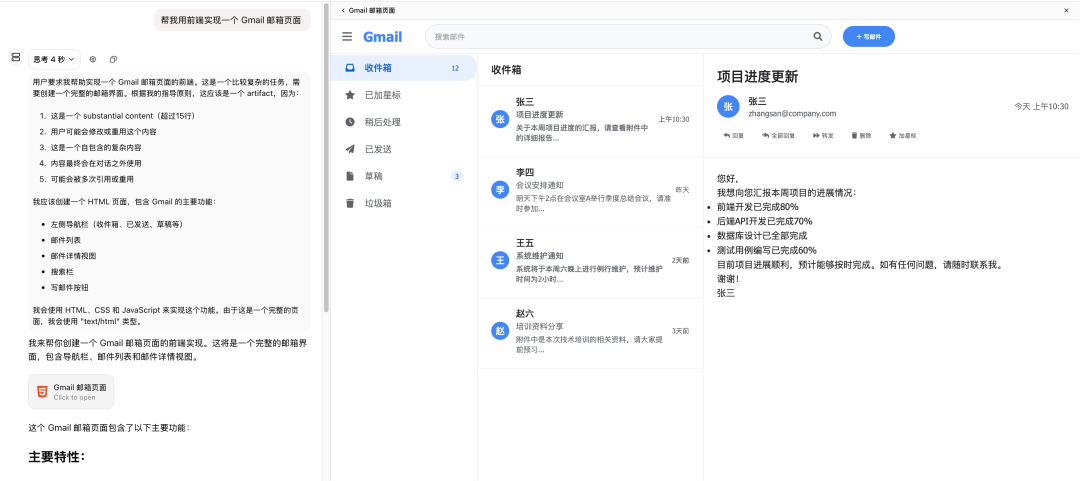The image size is (1080, 481).
Task: Click the settings icon beside 思考 4 秒
Action: click(93, 59)
